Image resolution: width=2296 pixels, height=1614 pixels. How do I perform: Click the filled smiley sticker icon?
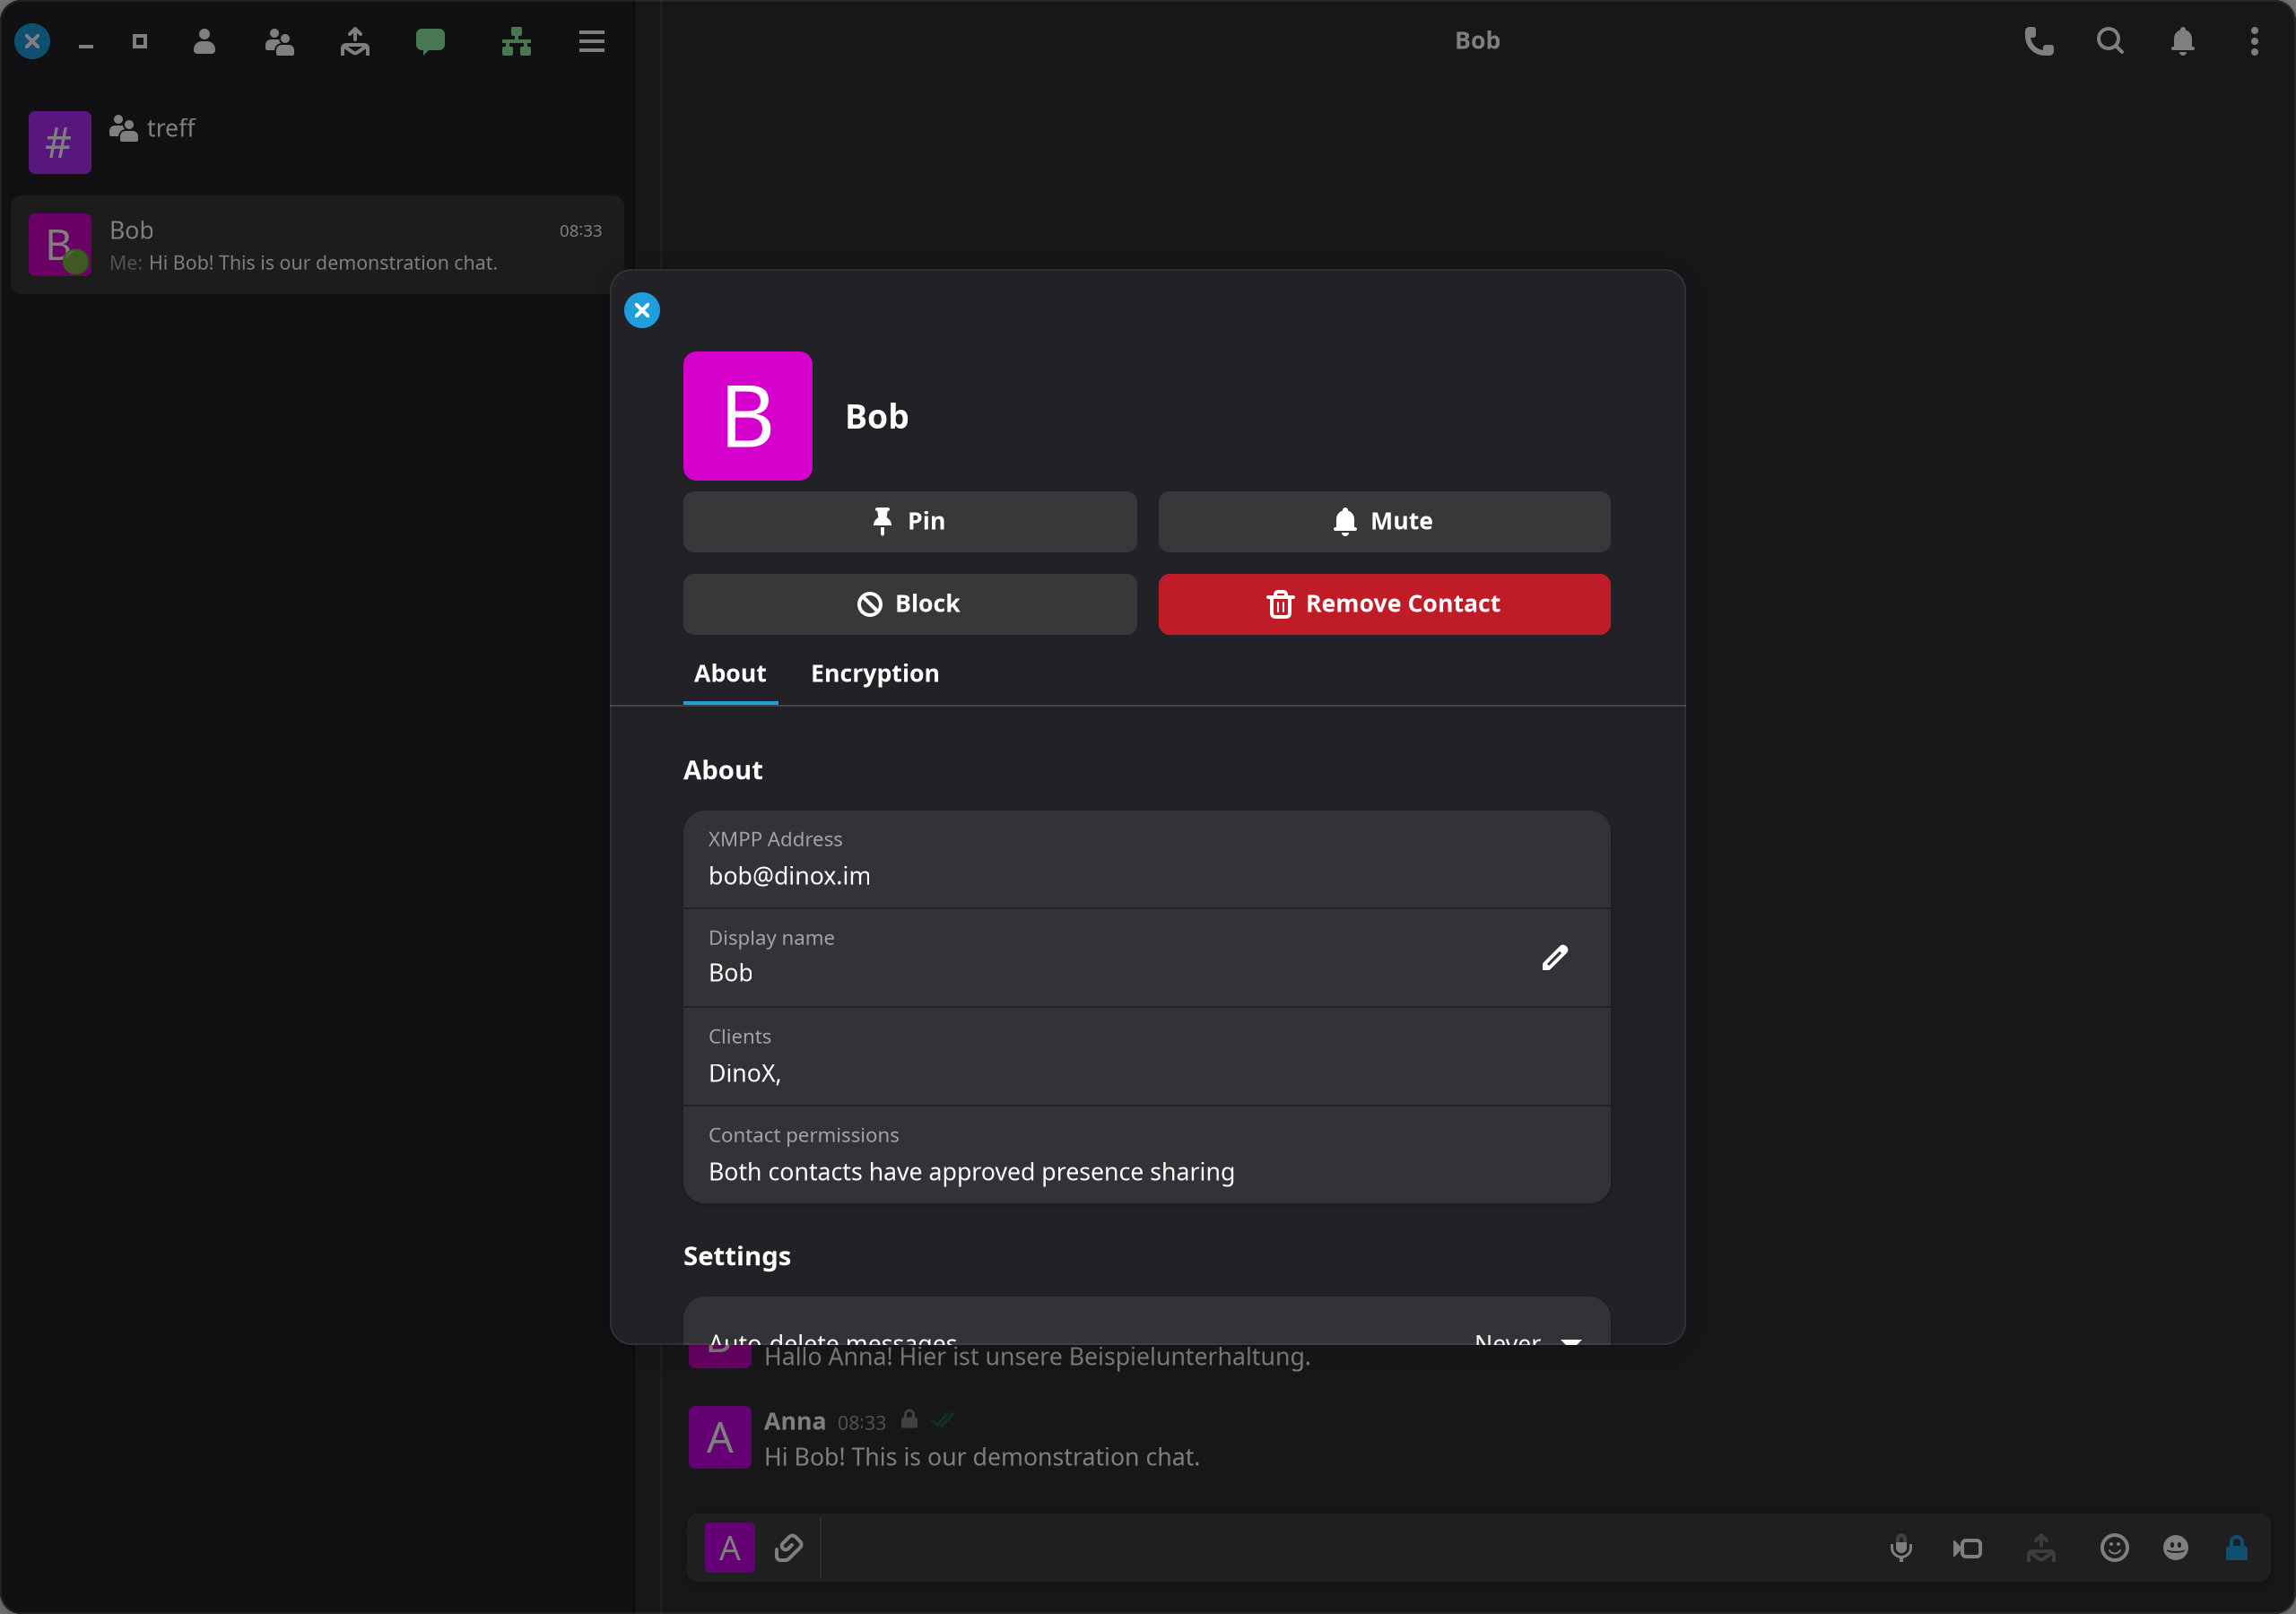click(2175, 1548)
